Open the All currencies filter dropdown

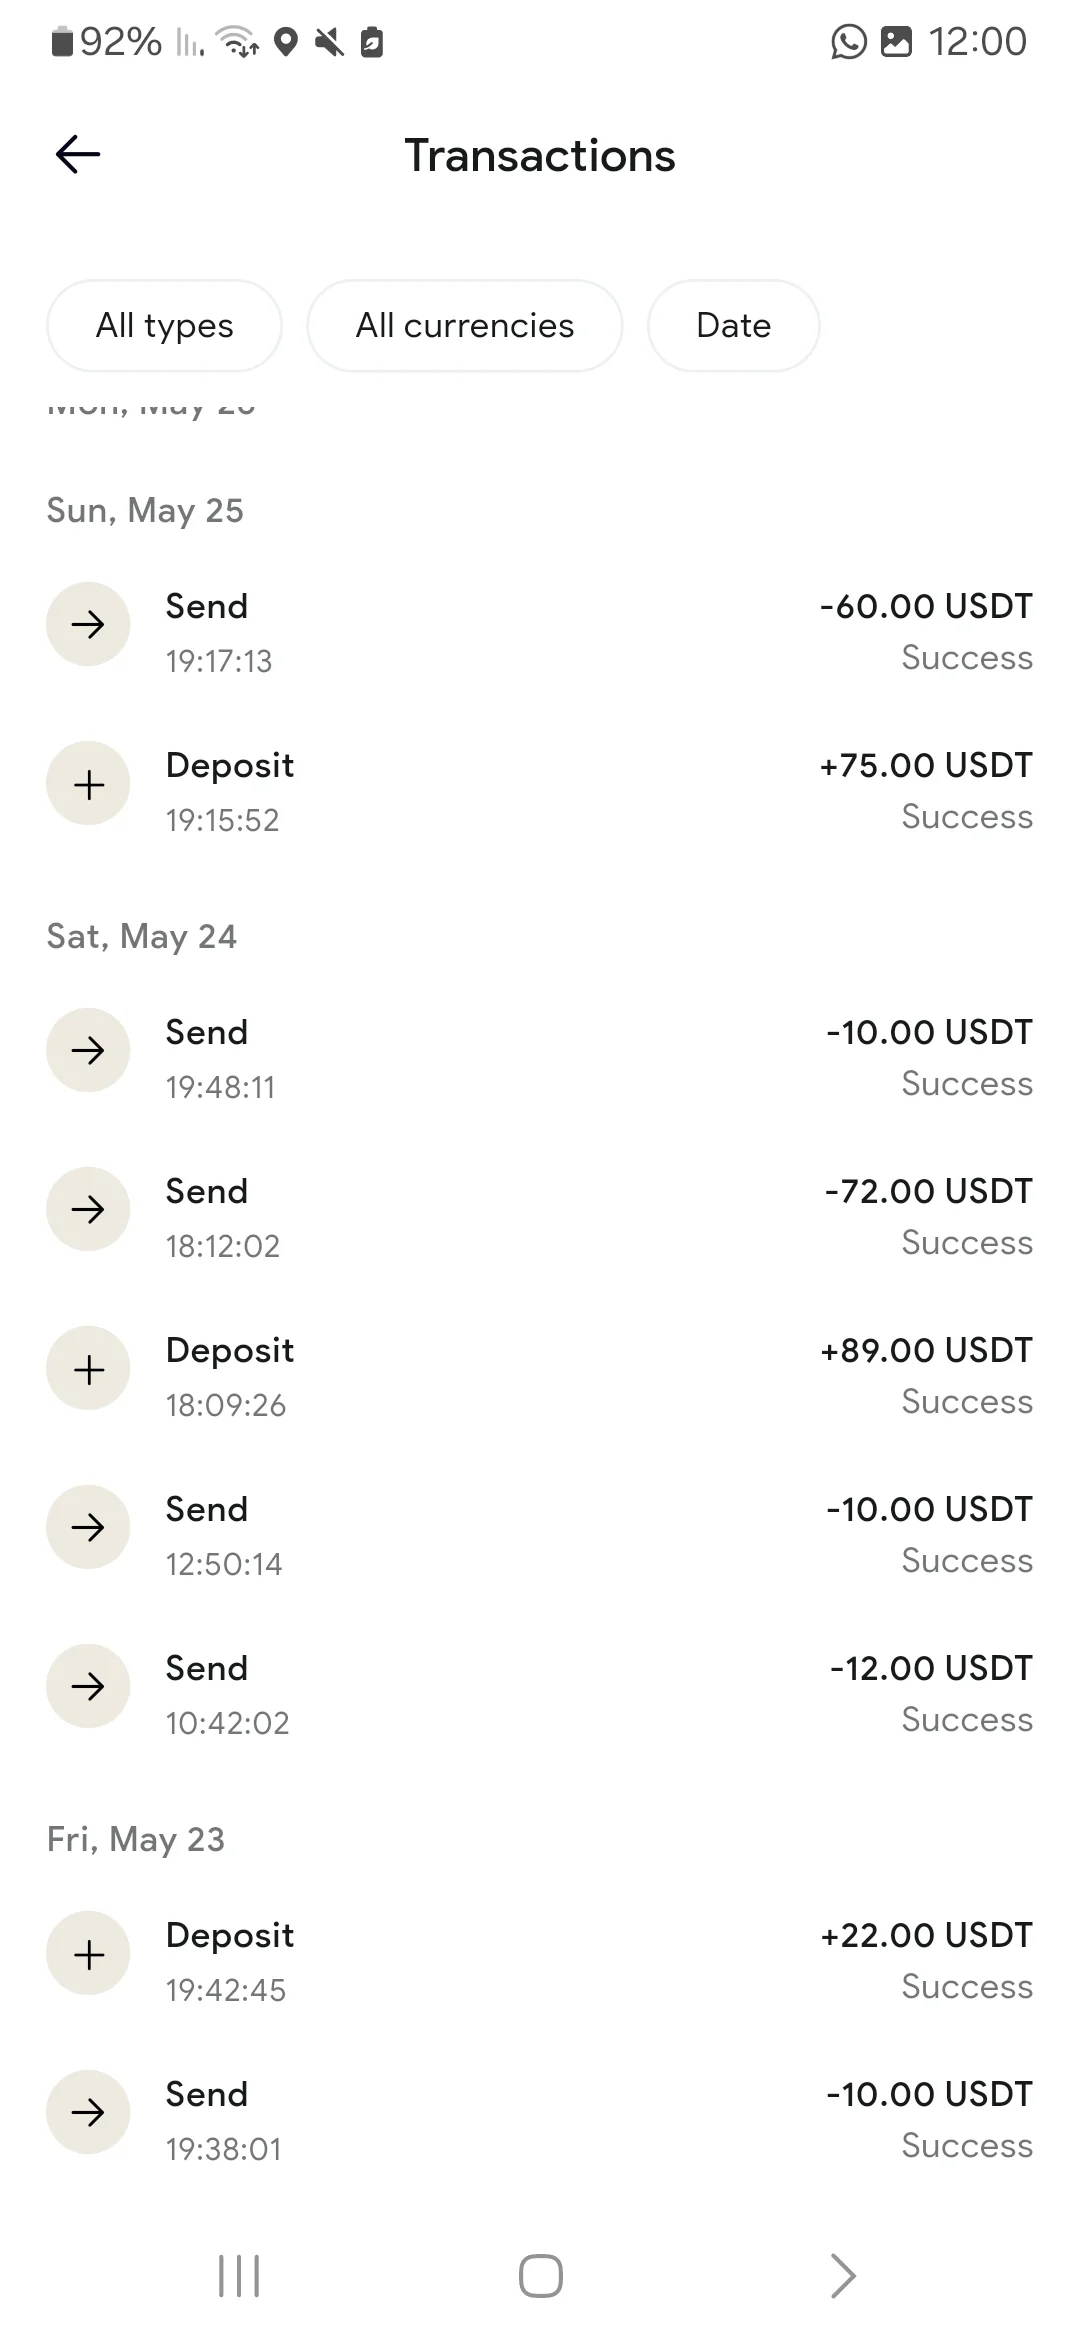(465, 326)
